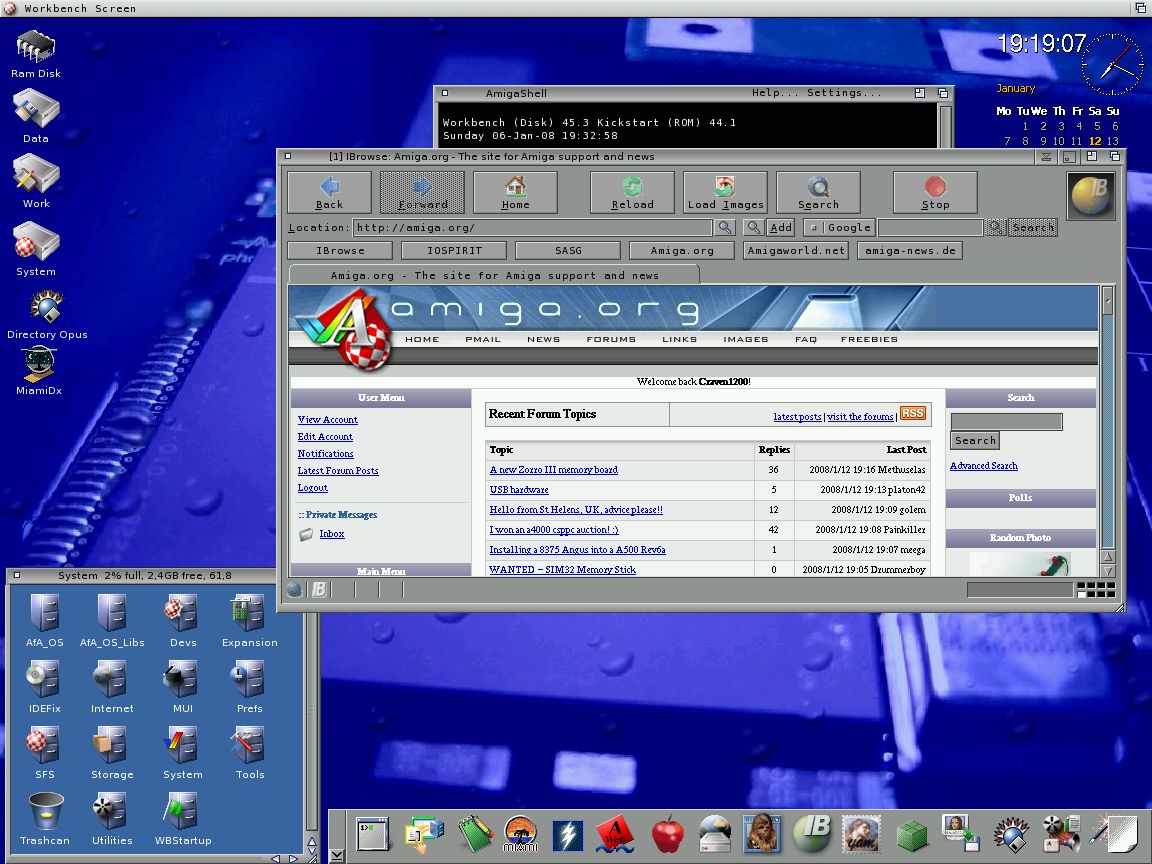The width and height of the screenshot is (1152, 864).
Task: Go Back in IBrowse
Action: (329, 192)
